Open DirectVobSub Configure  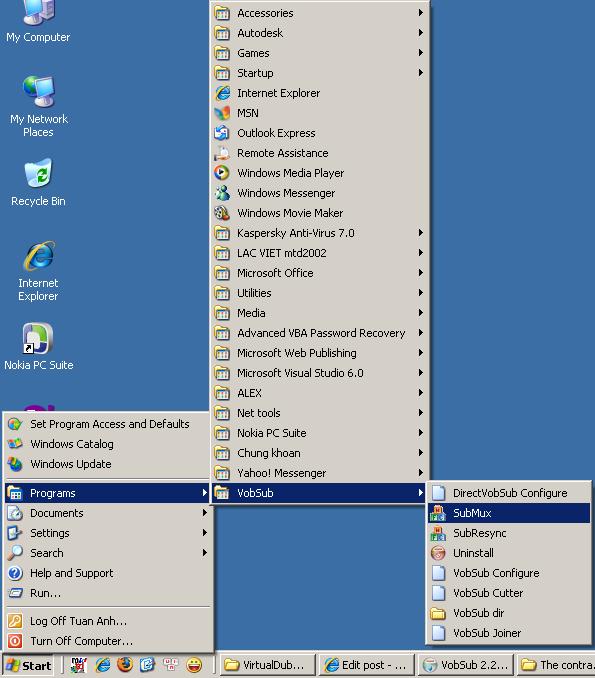coord(509,493)
